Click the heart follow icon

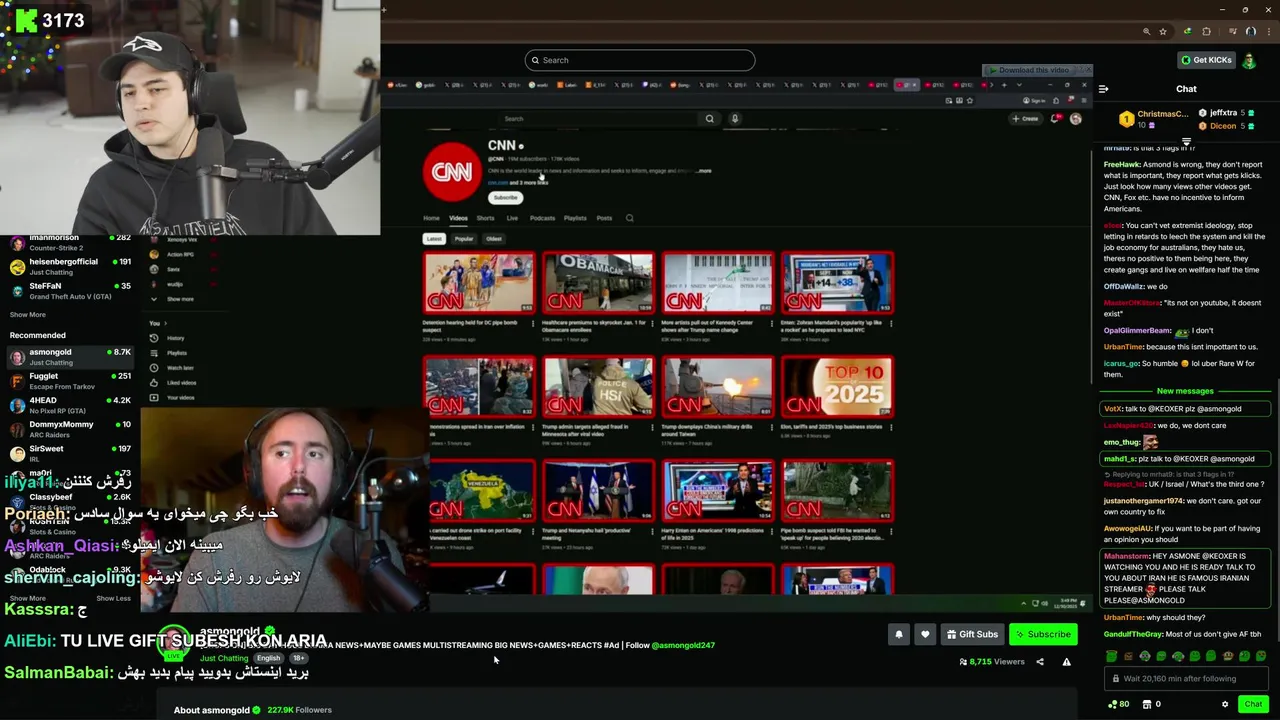925,634
